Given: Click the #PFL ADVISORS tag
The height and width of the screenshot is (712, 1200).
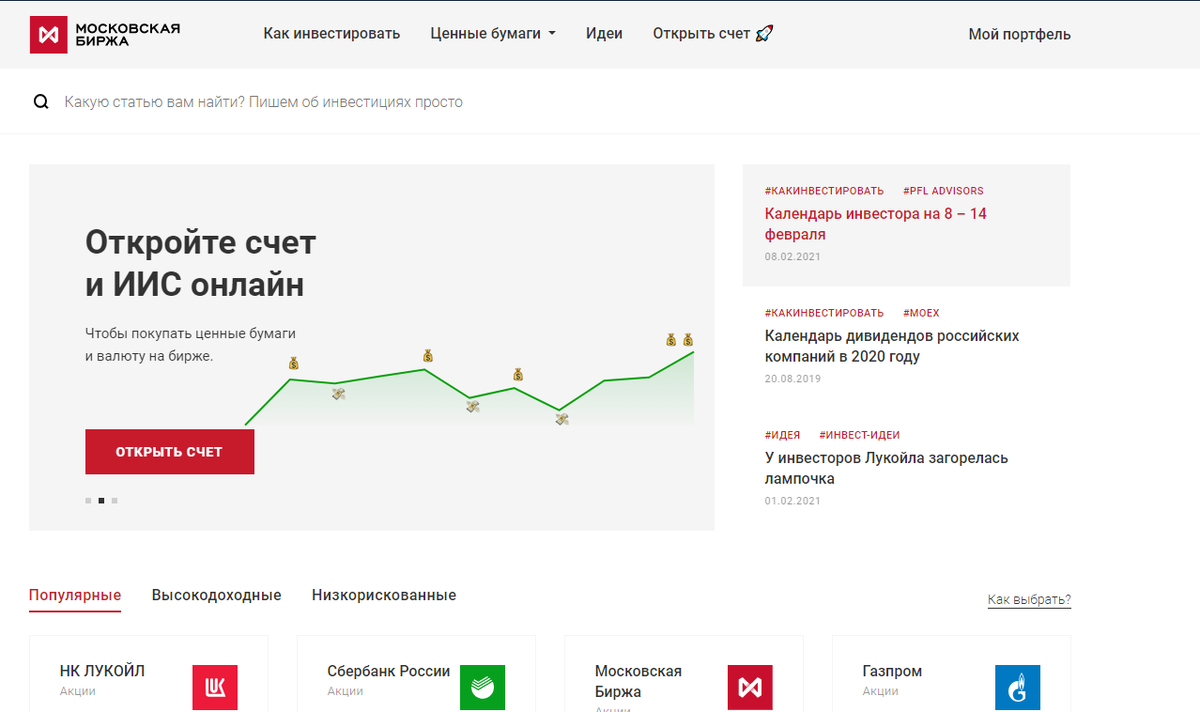Looking at the screenshot, I should click(x=943, y=191).
